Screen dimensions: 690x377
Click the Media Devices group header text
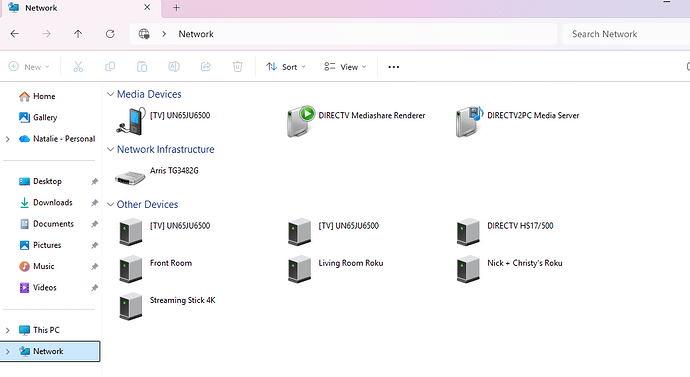pos(149,94)
